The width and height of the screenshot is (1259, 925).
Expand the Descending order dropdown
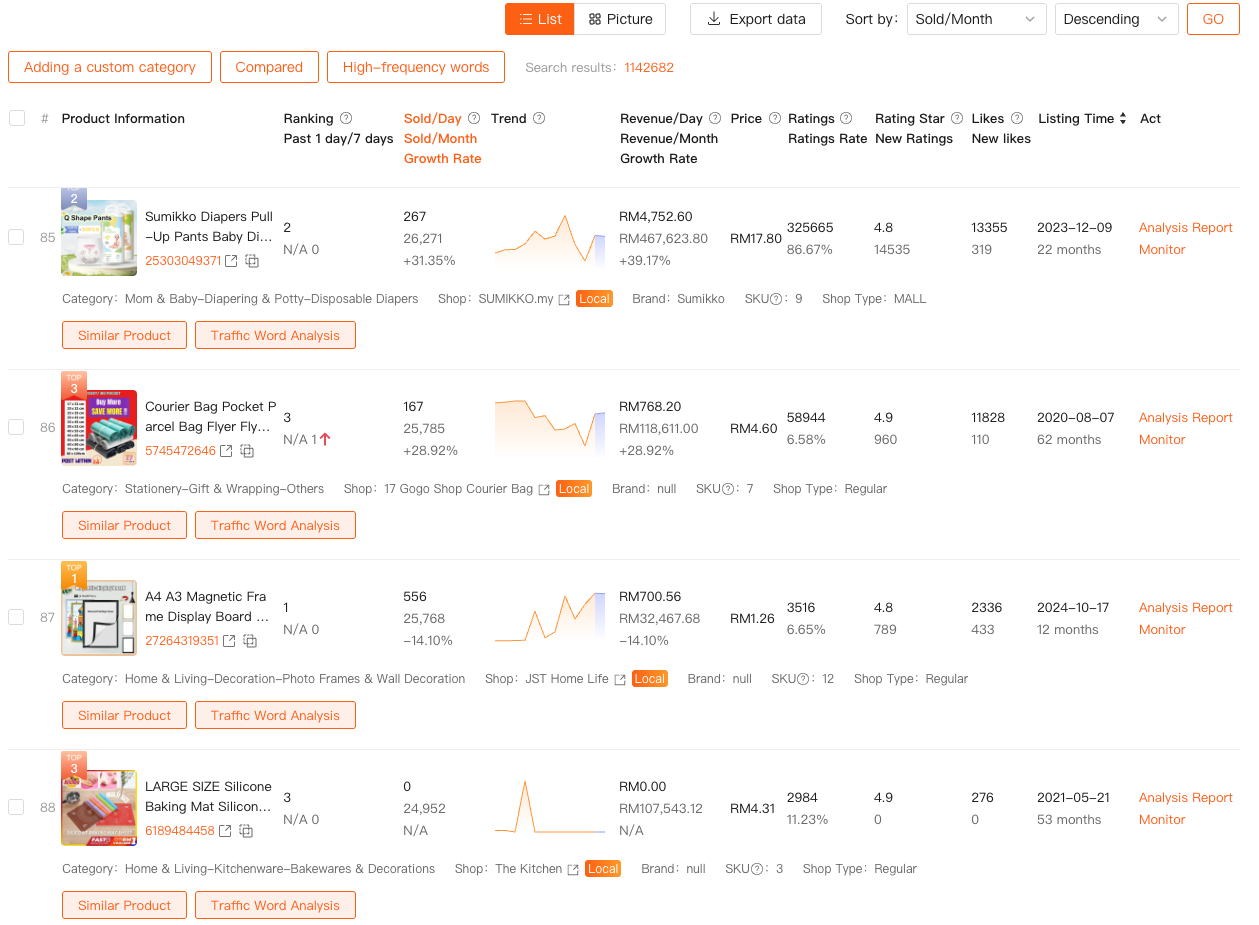1115,19
